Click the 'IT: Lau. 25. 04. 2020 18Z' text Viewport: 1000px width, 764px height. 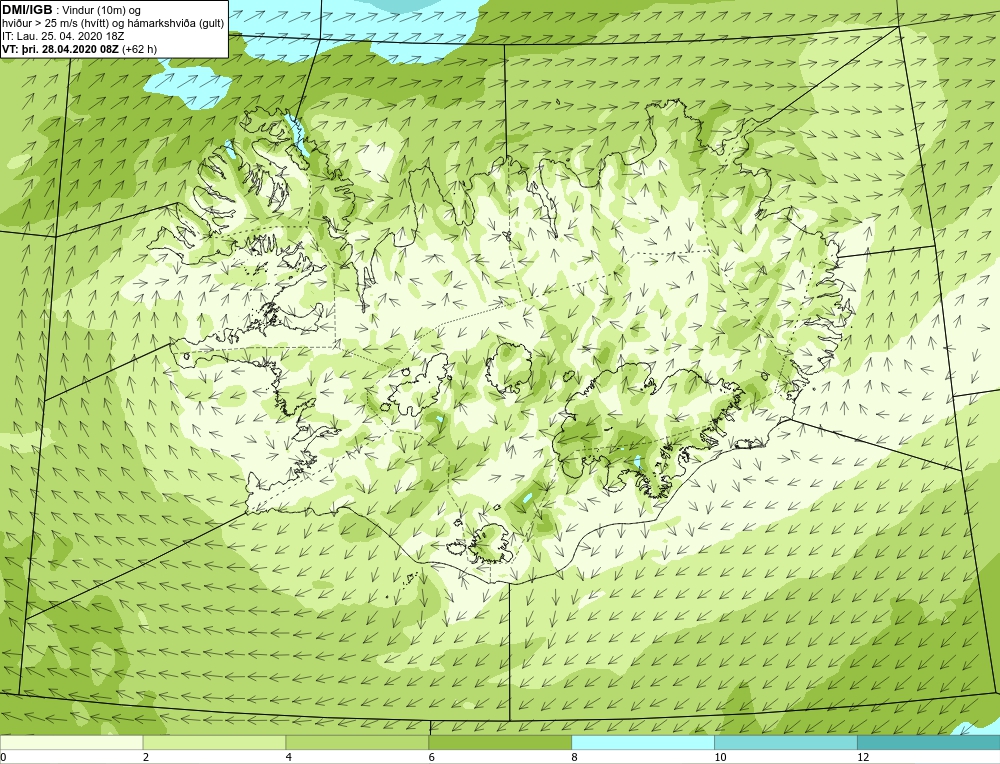click(63, 36)
